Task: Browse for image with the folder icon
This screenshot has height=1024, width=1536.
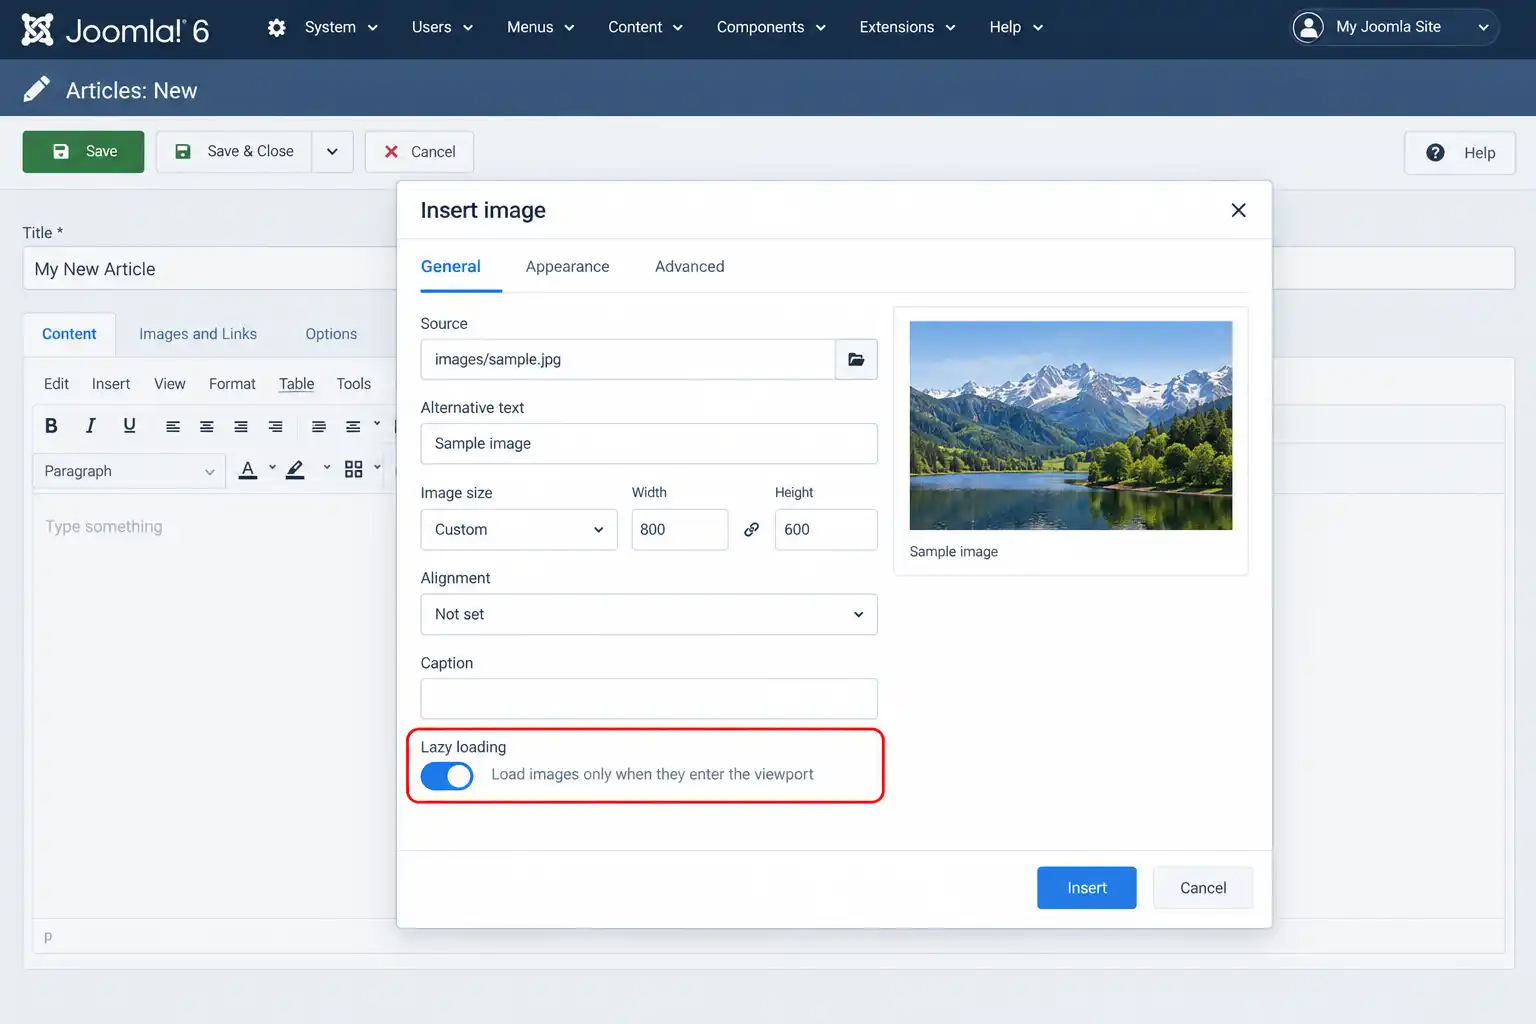Action: coord(856,359)
